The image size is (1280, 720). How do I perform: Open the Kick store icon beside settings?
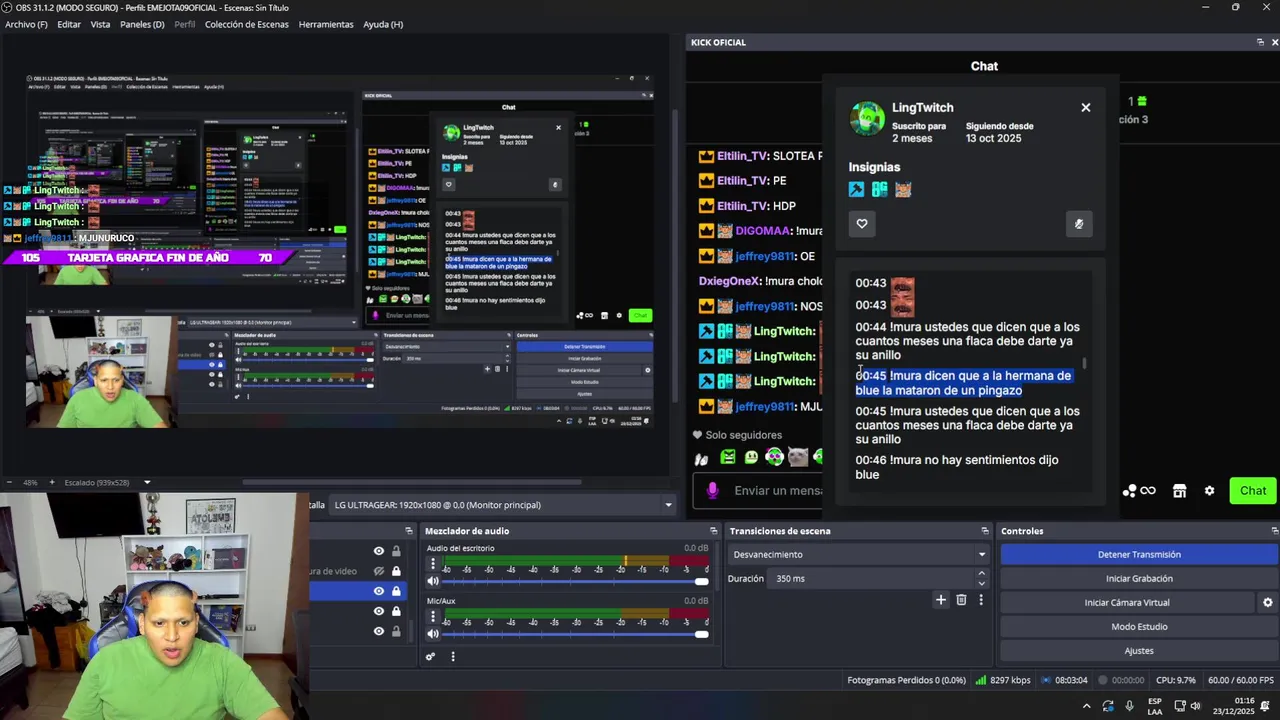(1180, 491)
